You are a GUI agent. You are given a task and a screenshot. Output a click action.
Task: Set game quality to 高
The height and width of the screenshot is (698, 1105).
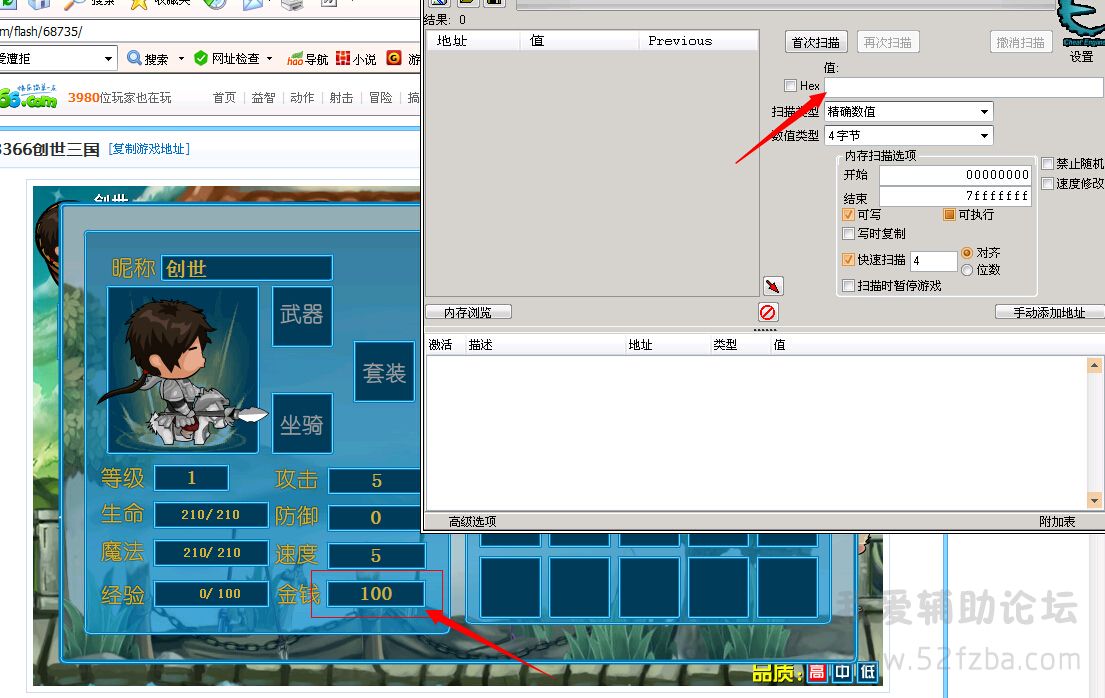[x=817, y=672]
